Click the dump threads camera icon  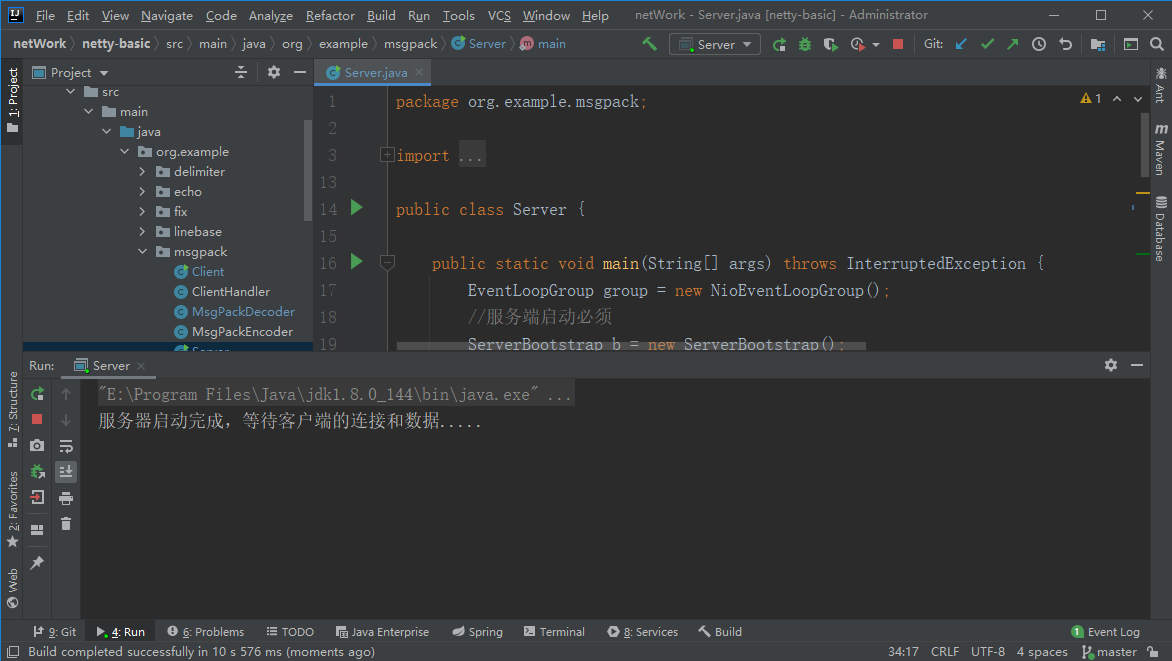coord(37,446)
